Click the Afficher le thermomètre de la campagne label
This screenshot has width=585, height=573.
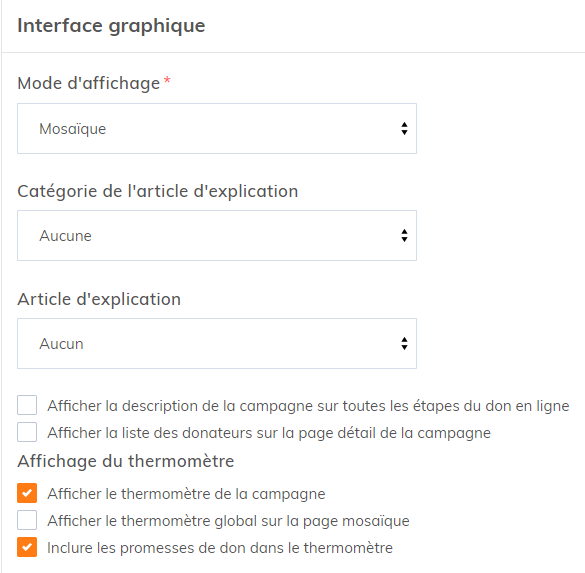click(x=186, y=494)
